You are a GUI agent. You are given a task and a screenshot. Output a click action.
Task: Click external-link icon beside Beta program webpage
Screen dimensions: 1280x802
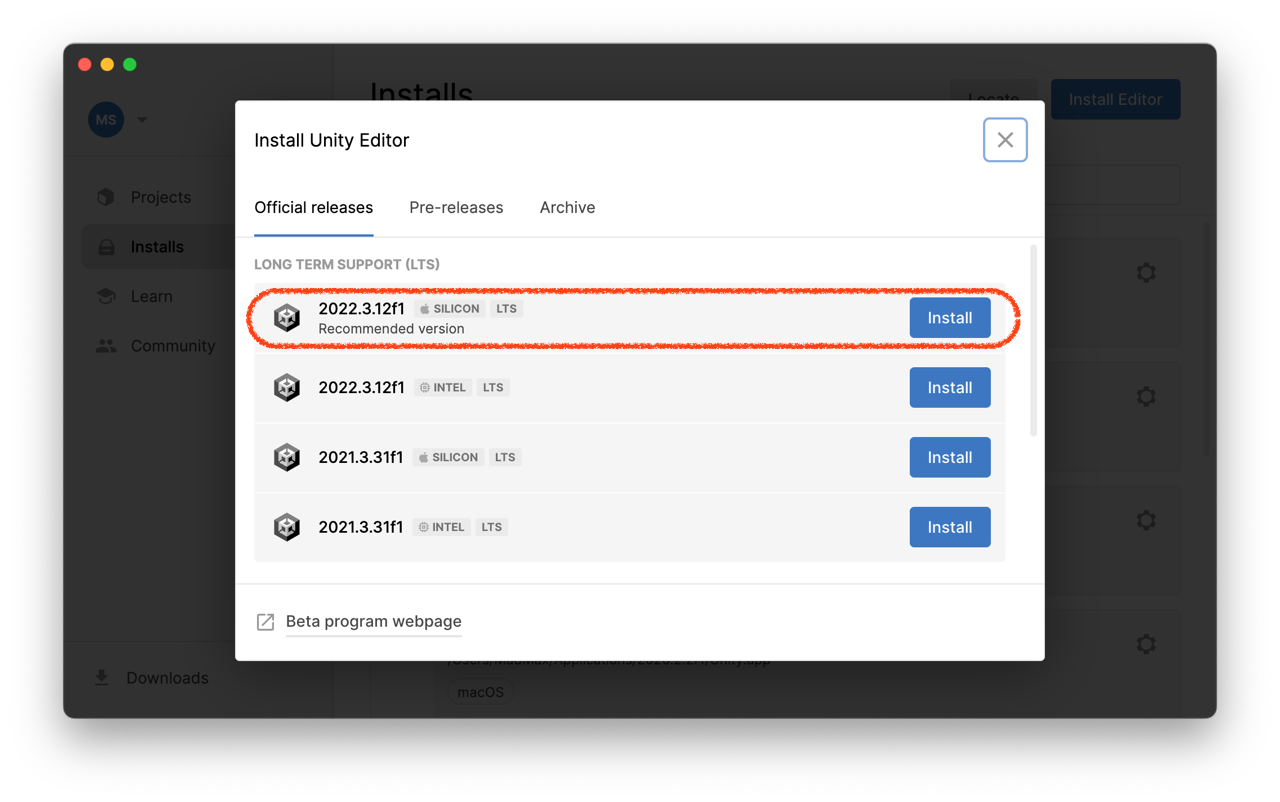coord(265,622)
